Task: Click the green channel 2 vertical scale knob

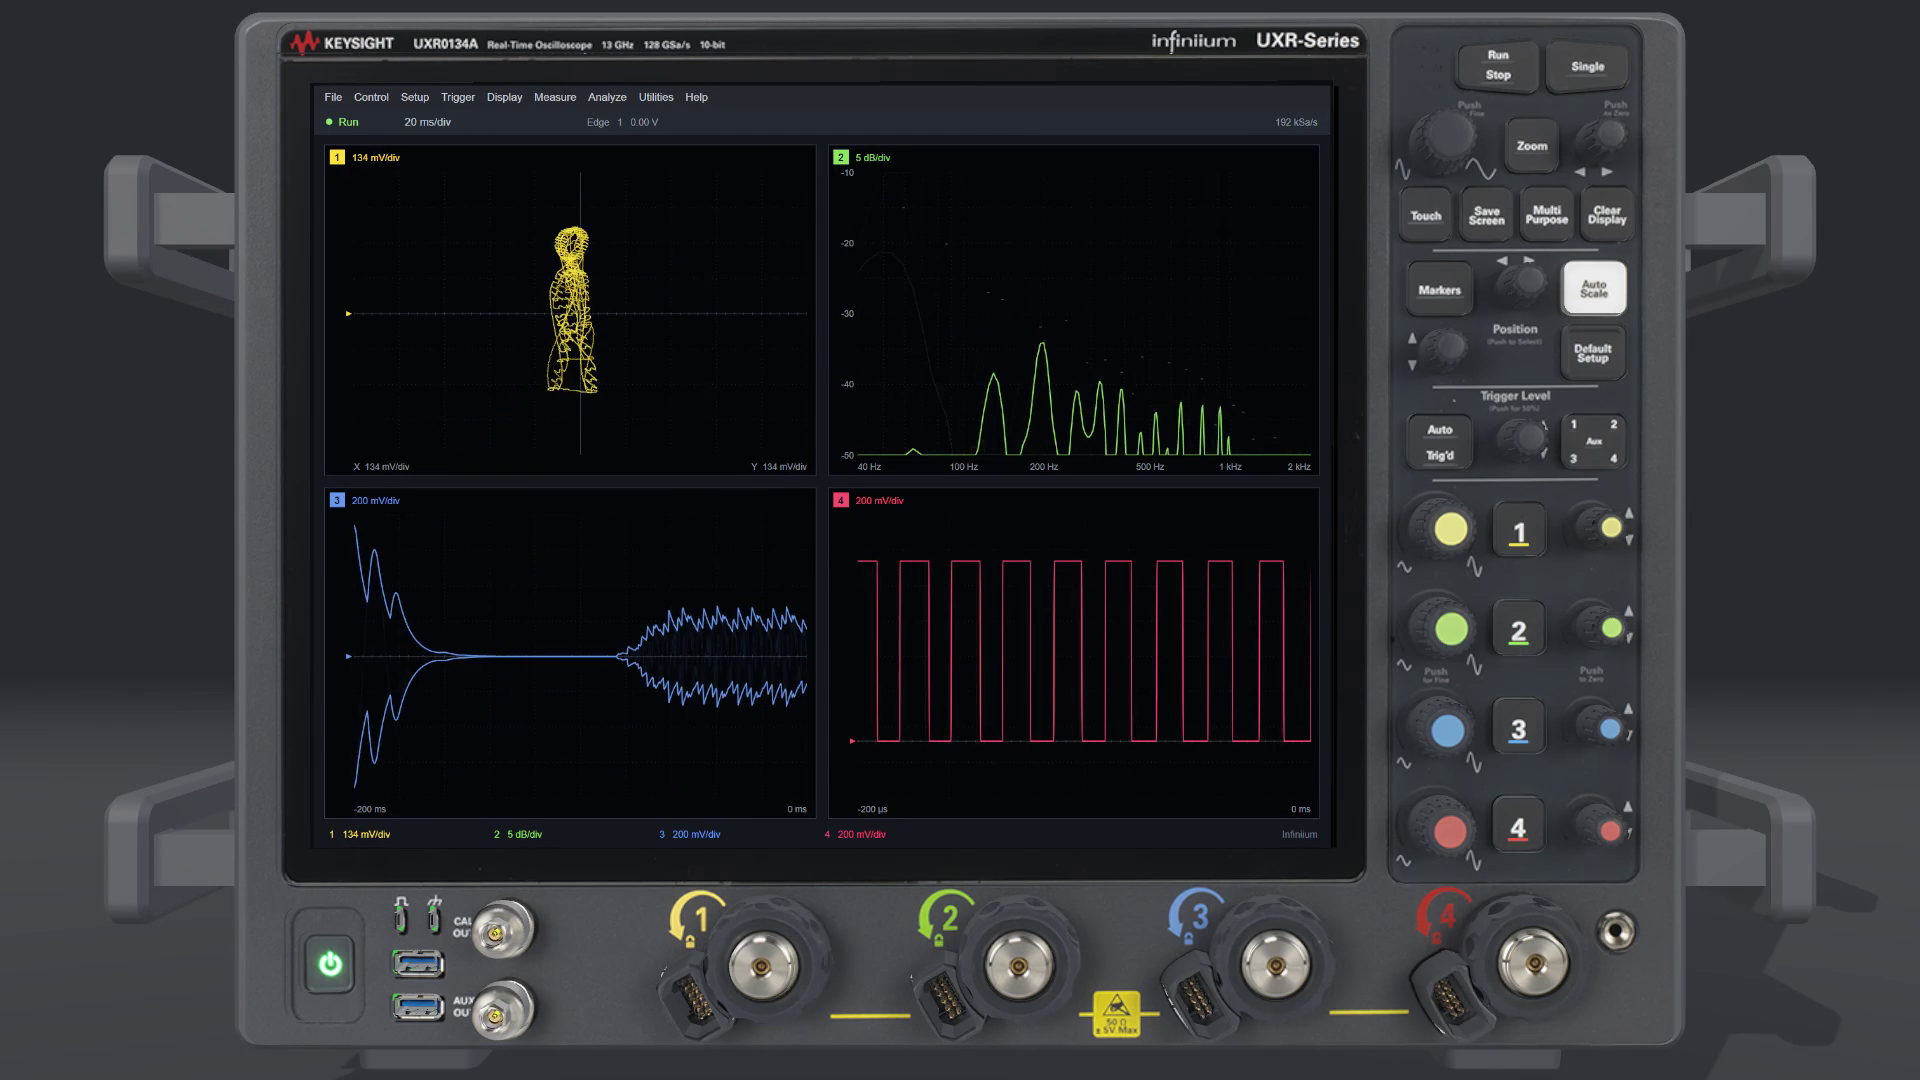Action: [1449, 629]
